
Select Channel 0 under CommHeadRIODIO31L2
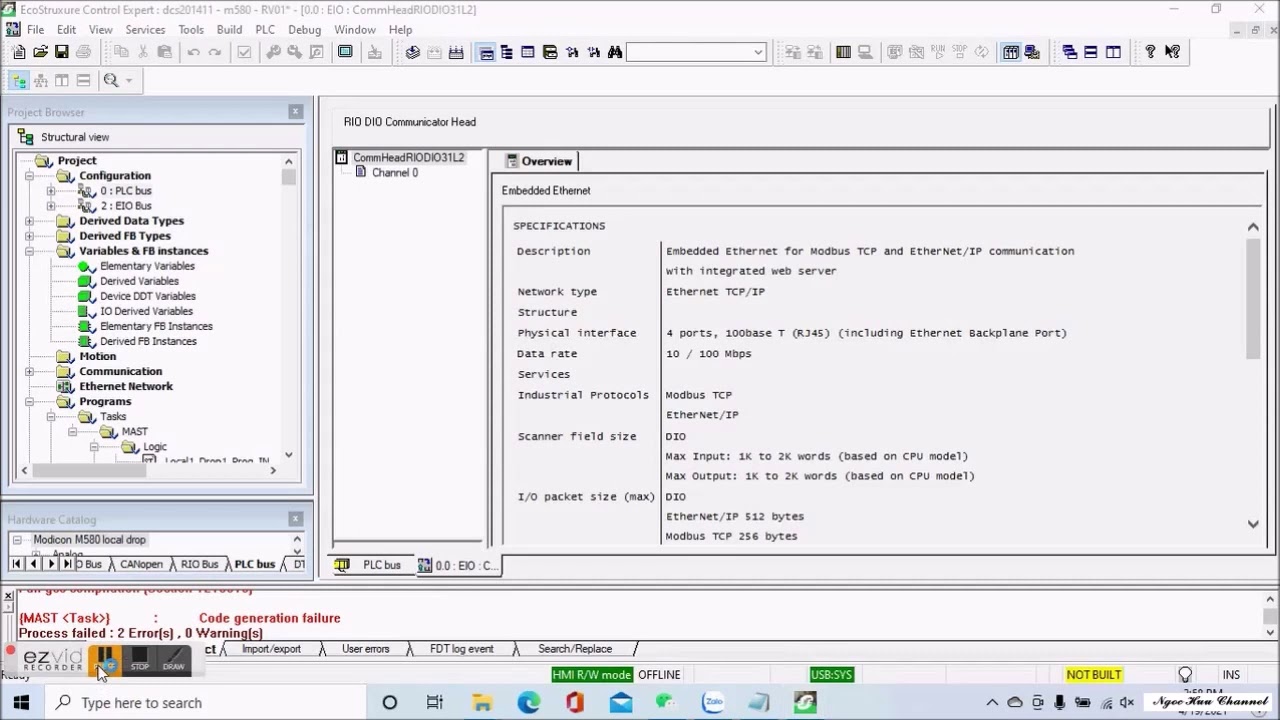point(395,173)
